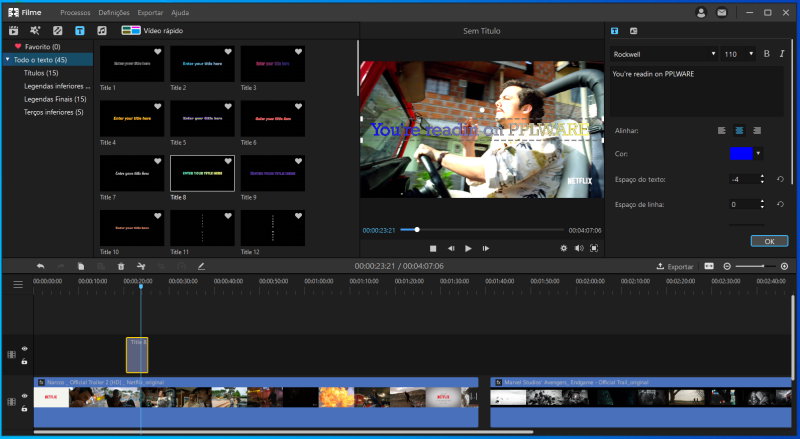This screenshot has height=439, width=800.
Task: Align text to the center
Action: click(739, 131)
